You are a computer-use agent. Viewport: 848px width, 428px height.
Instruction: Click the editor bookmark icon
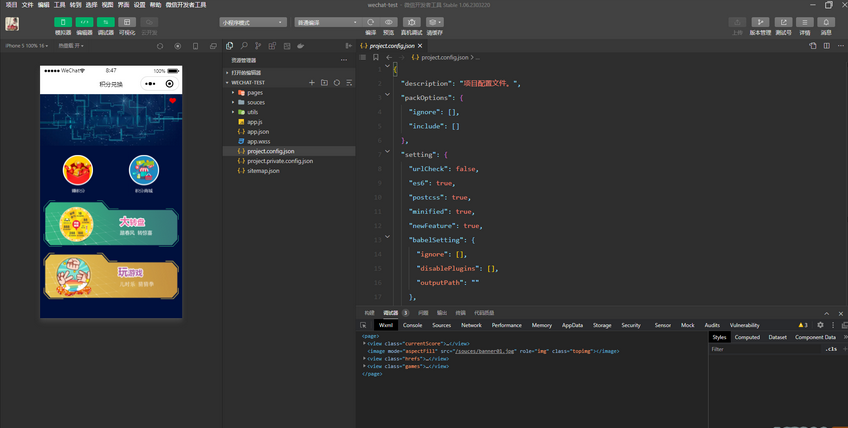click(x=375, y=57)
